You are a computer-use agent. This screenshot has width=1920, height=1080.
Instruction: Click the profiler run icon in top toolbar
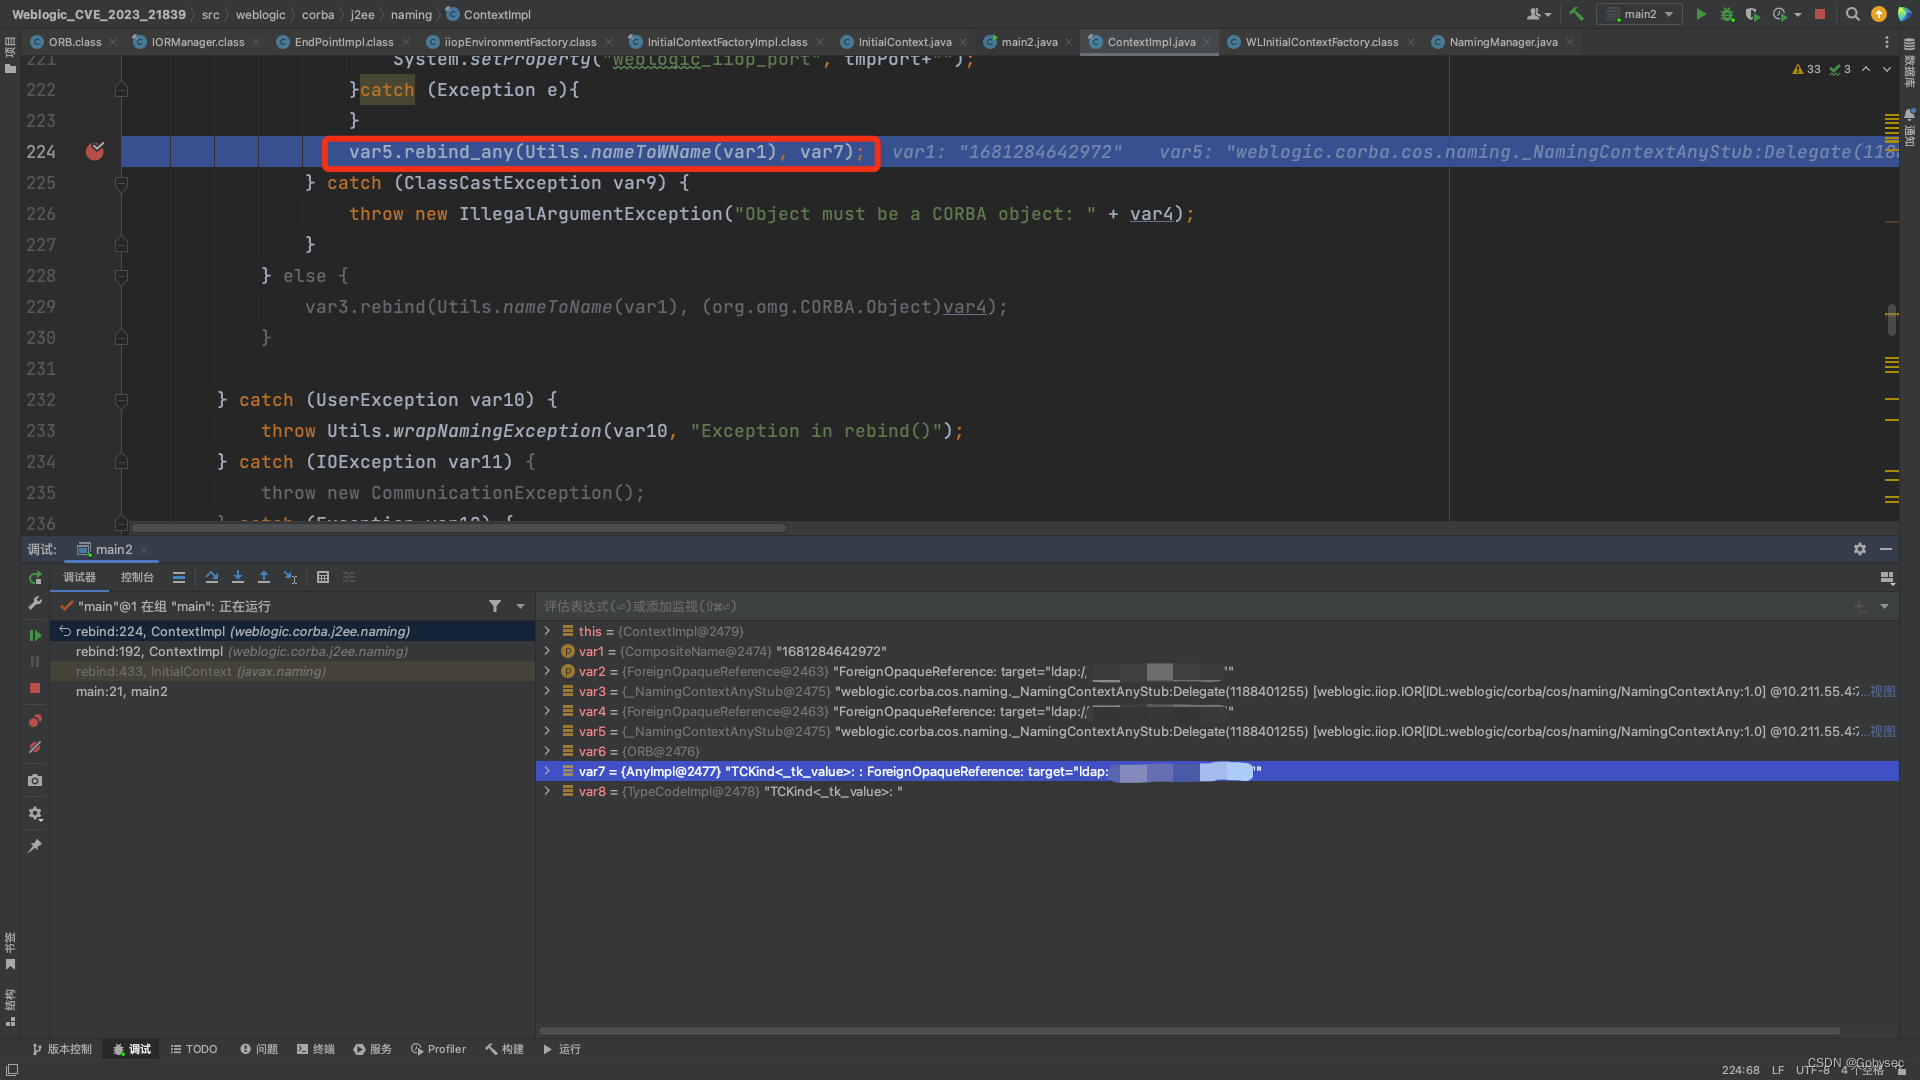pos(1779,14)
